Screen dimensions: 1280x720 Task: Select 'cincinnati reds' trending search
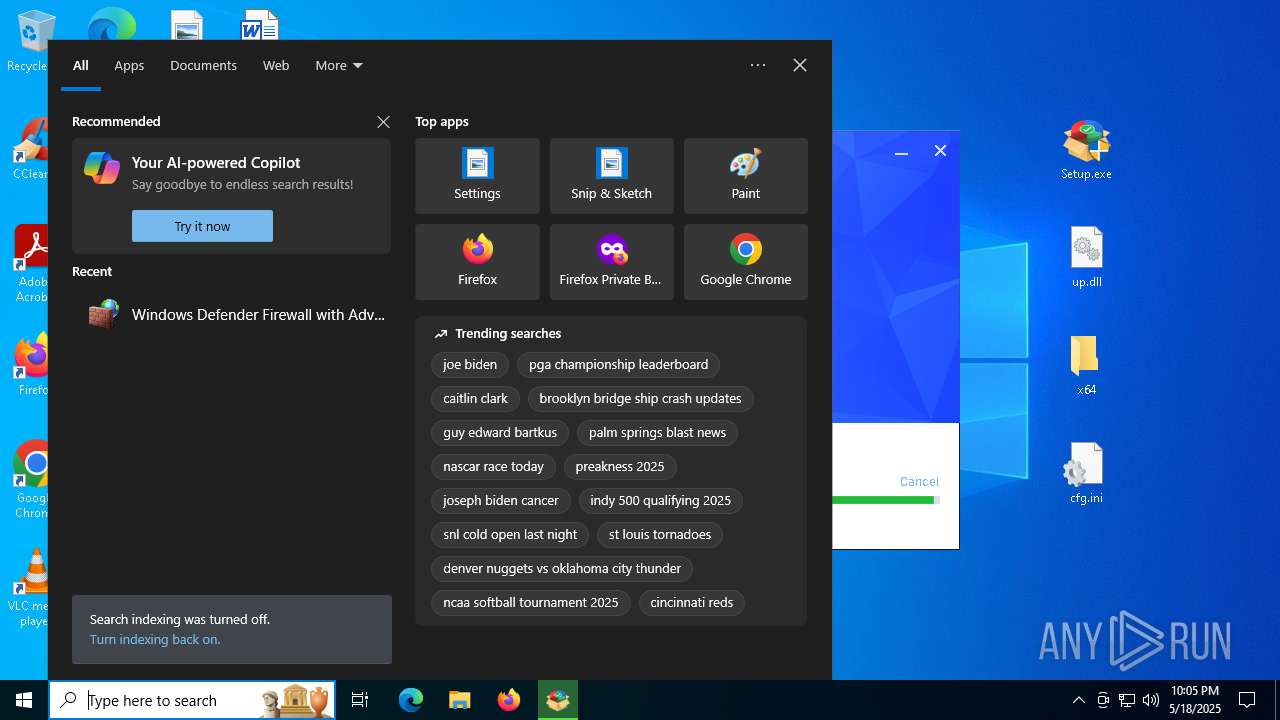(692, 603)
